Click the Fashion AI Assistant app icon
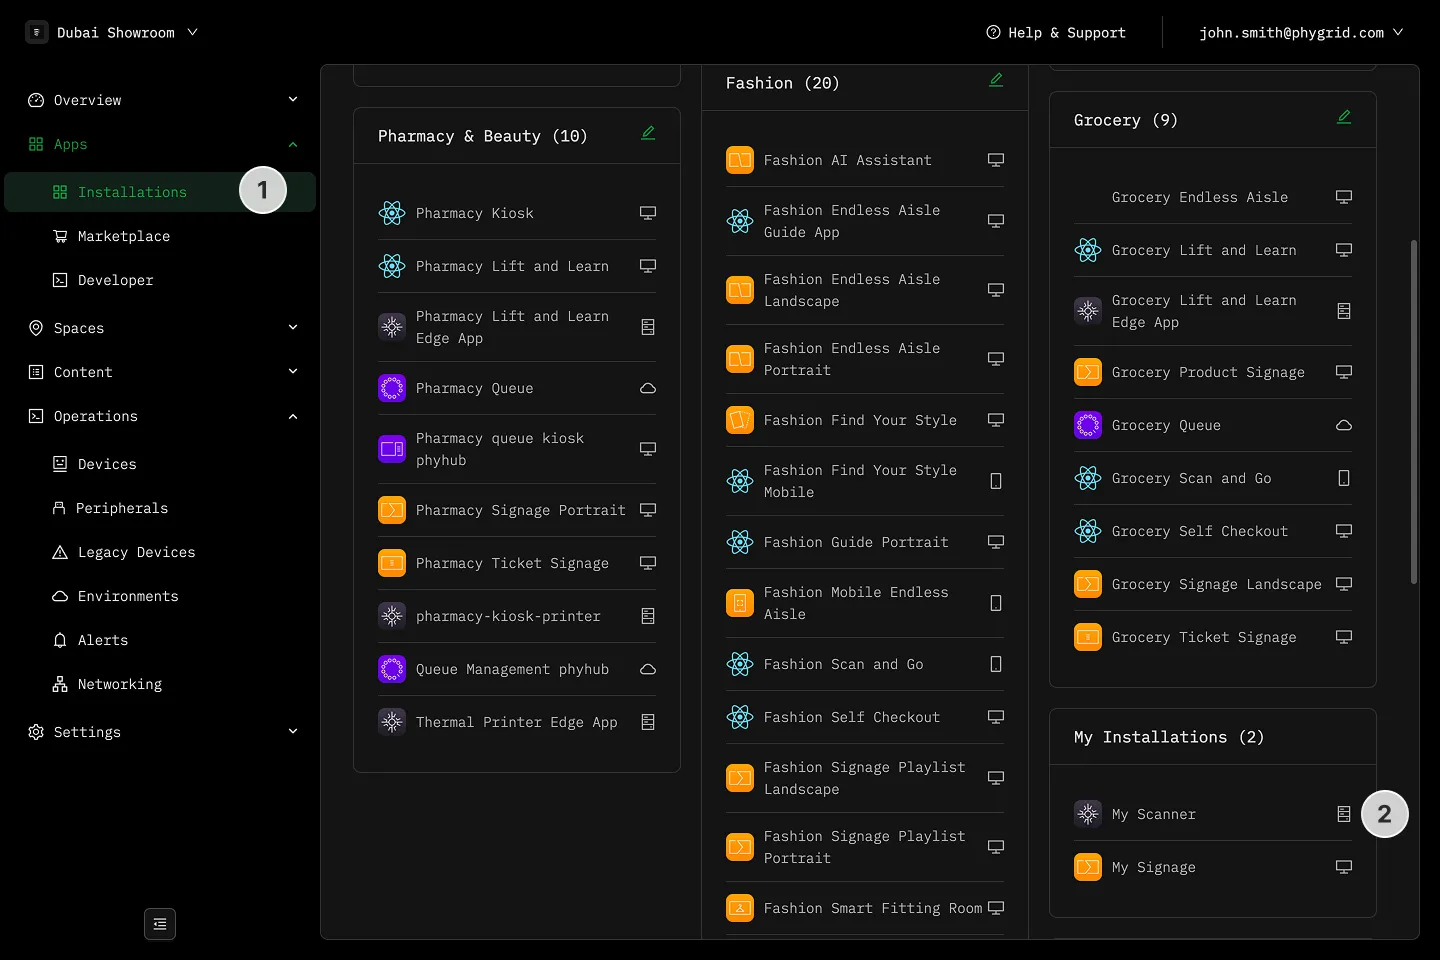 point(740,160)
